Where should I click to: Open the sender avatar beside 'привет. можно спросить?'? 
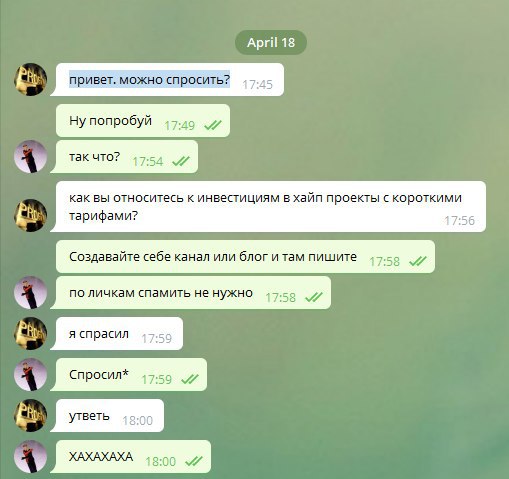tap(30, 80)
